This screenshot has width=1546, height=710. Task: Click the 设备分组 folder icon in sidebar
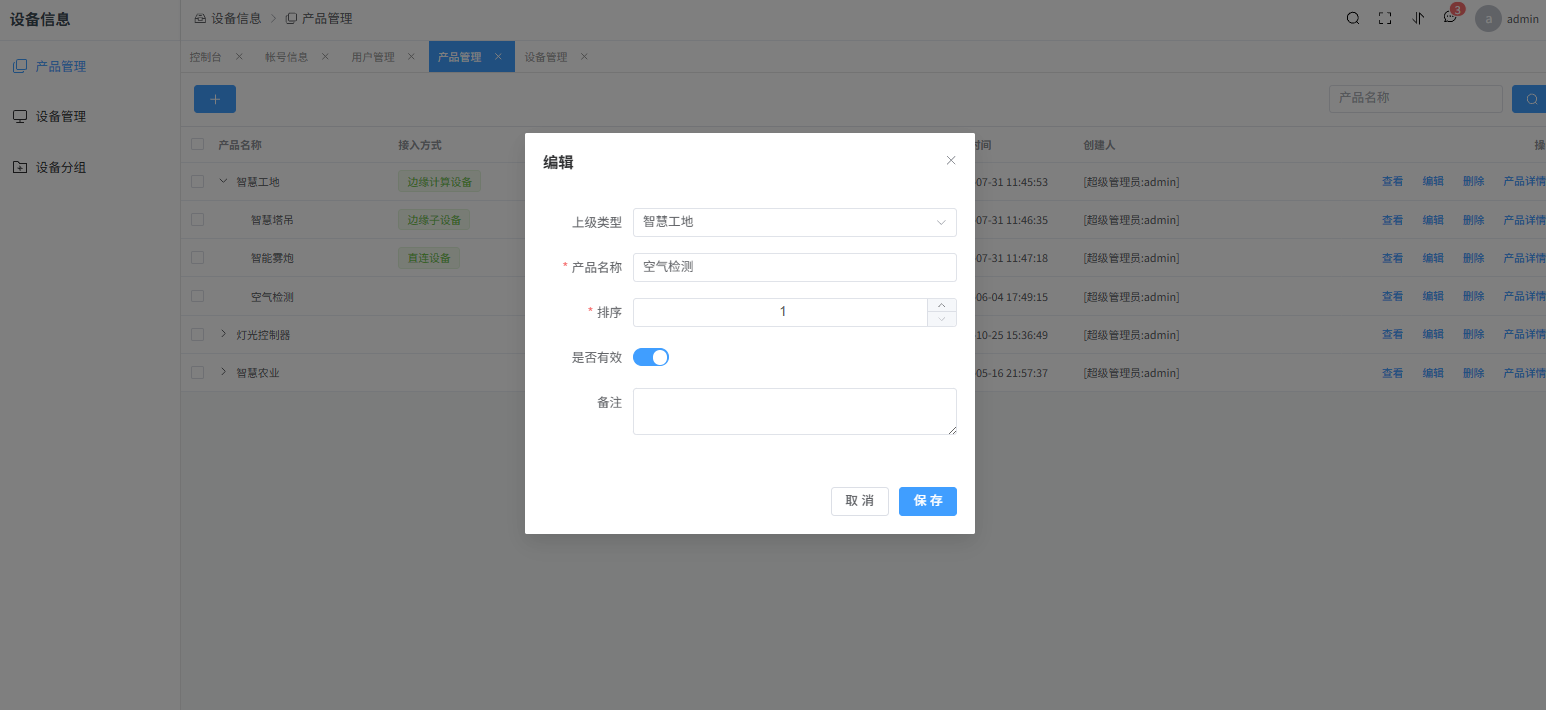[x=19, y=167]
